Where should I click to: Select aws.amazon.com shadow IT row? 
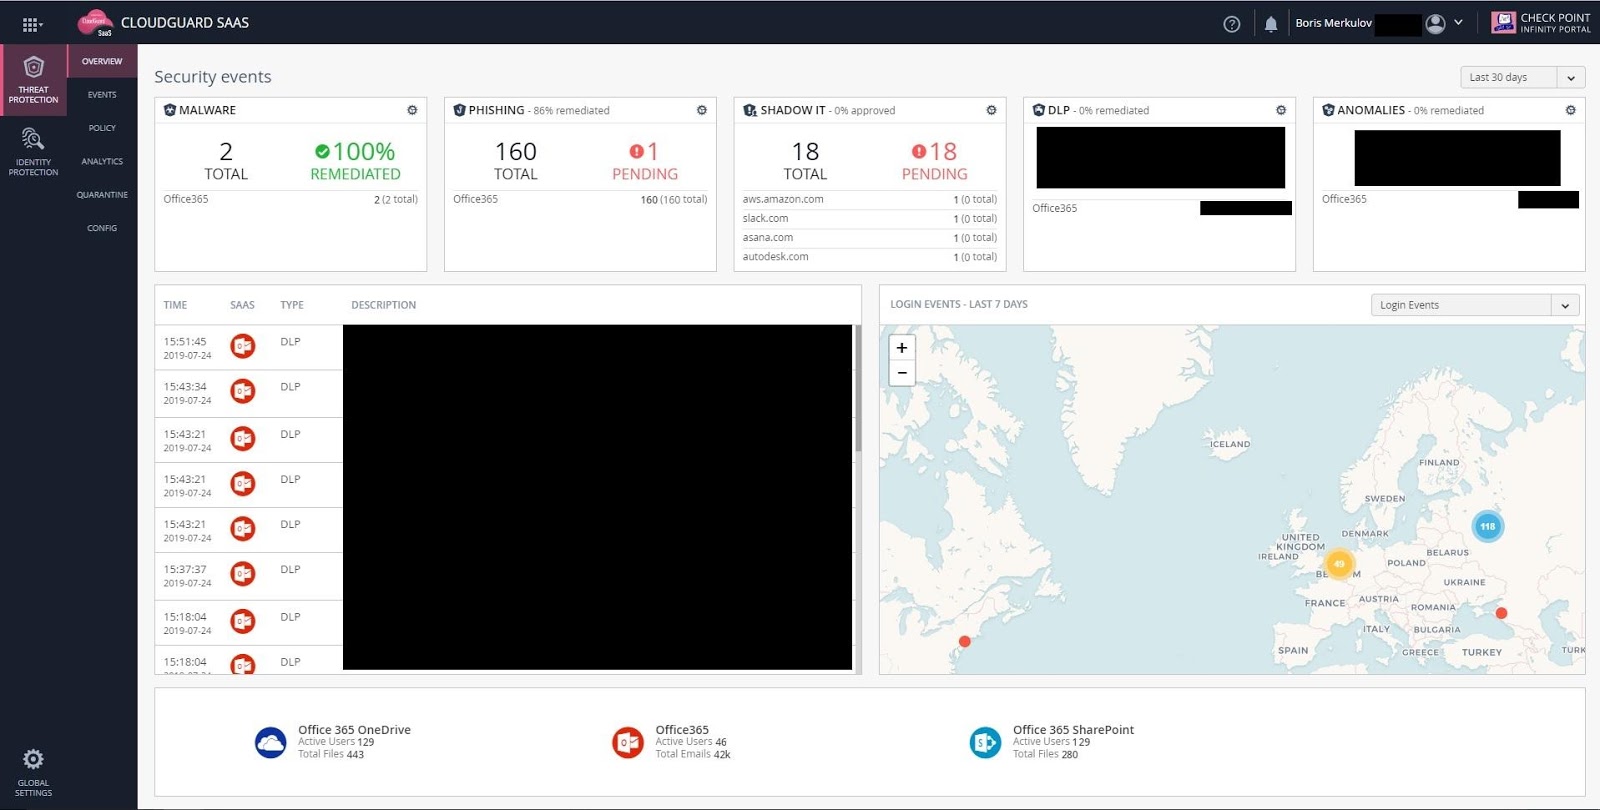869,199
